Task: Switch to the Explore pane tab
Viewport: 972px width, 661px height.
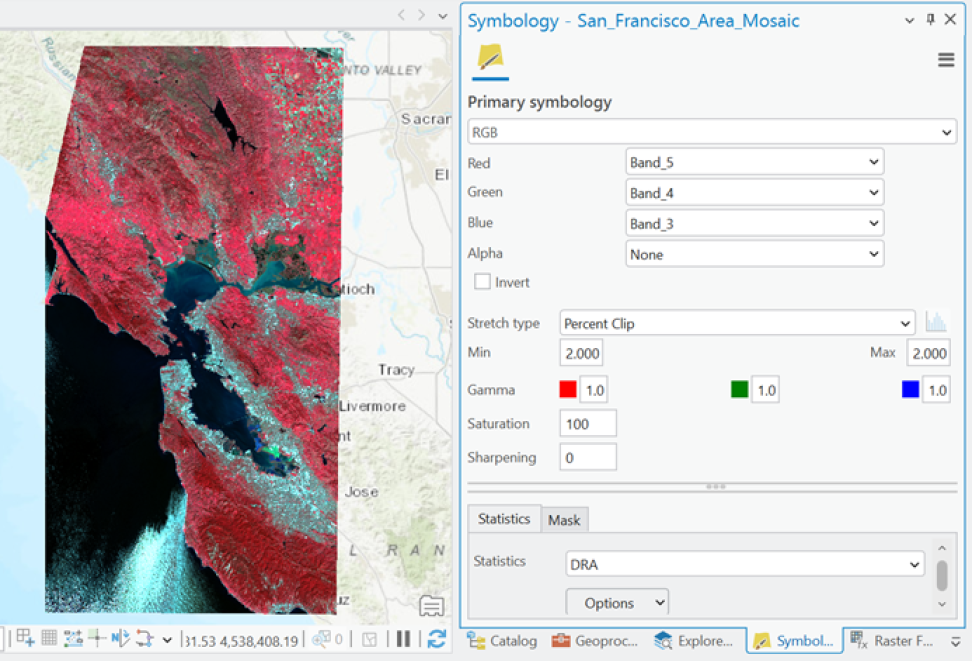Action: click(x=694, y=641)
